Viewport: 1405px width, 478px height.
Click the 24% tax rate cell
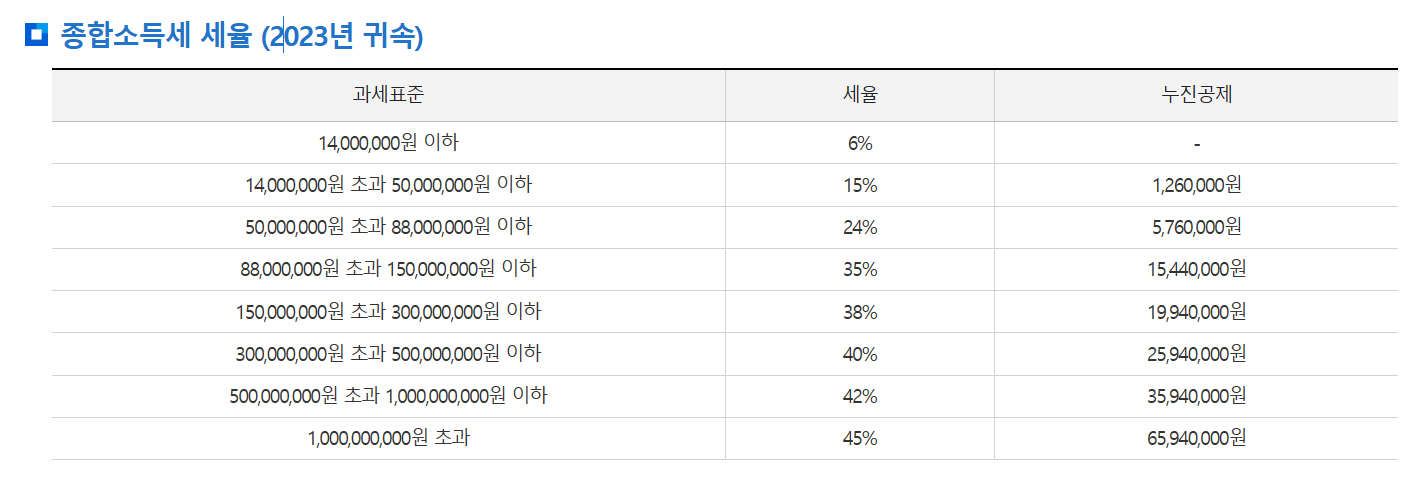pos(860,227)
